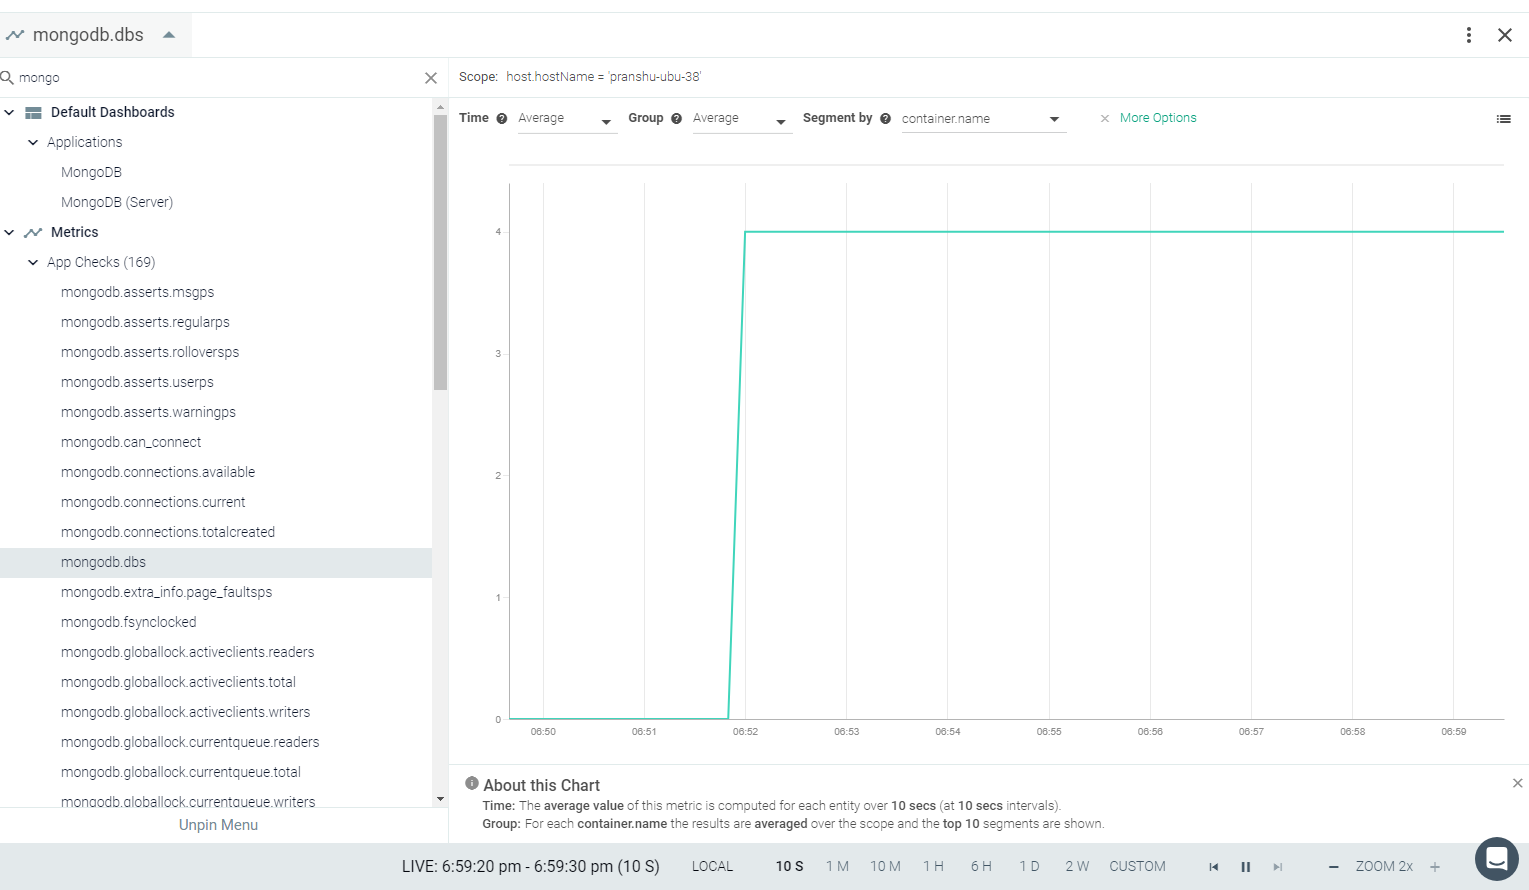Skip to the next time interval
1529x890 pixels.
pos(1278,867)
